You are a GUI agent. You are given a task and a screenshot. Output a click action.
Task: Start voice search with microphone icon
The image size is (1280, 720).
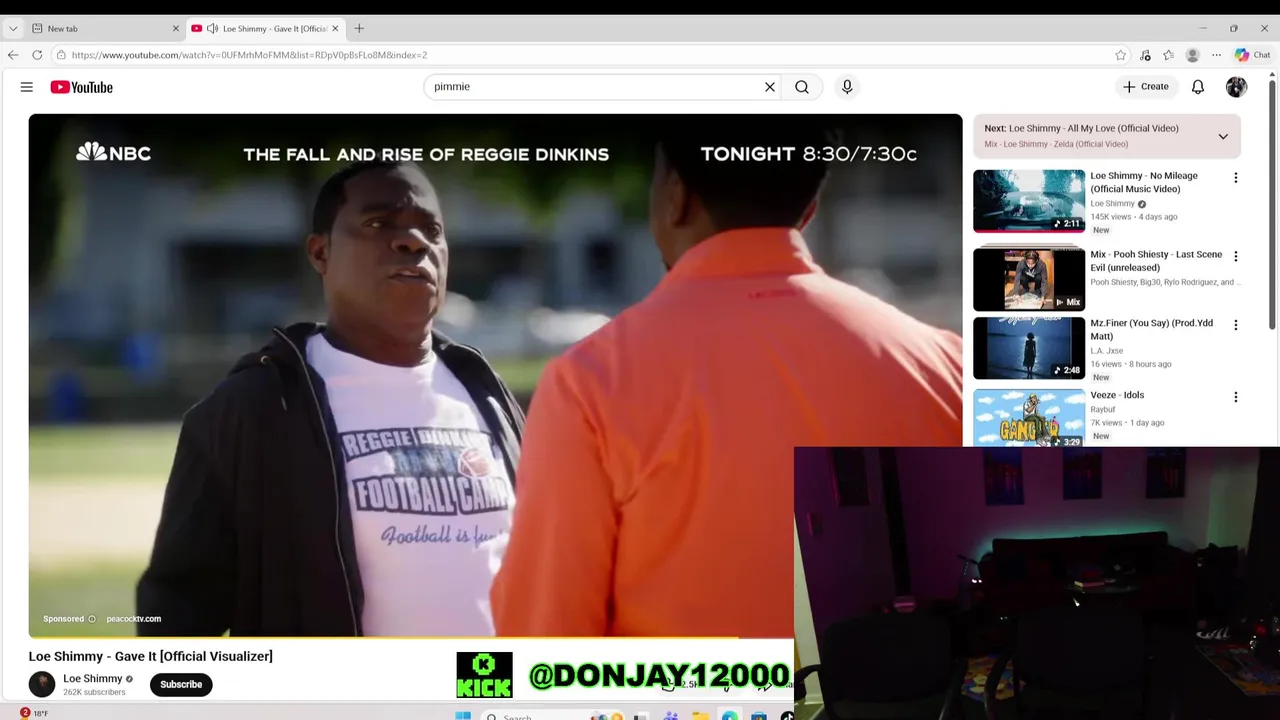pyautogui.click(x=847, y=87)
